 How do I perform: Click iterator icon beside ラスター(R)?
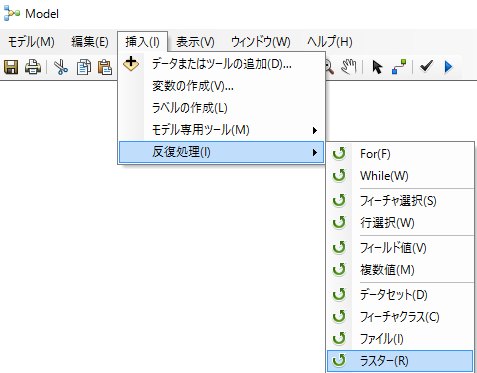(x=339, y=361)
